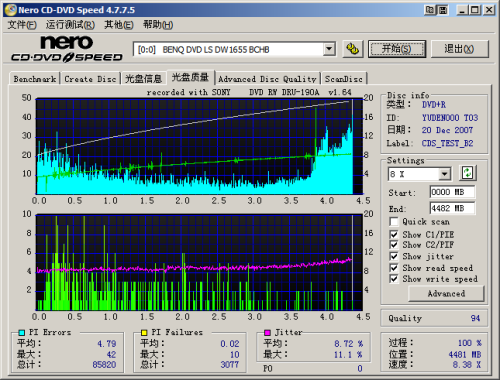
Task: Click the PI Errors maximum value 42
Action: (x=111, y=354)
